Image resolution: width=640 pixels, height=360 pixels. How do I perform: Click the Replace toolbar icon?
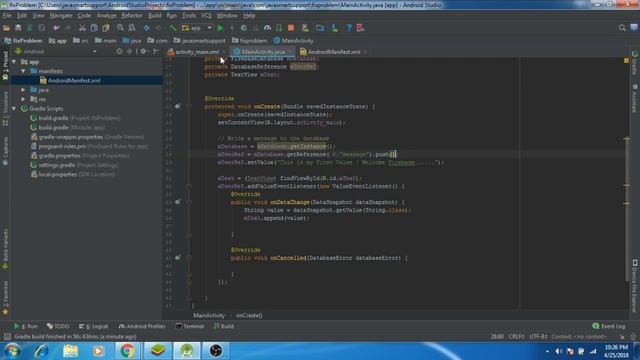point(132,28)
